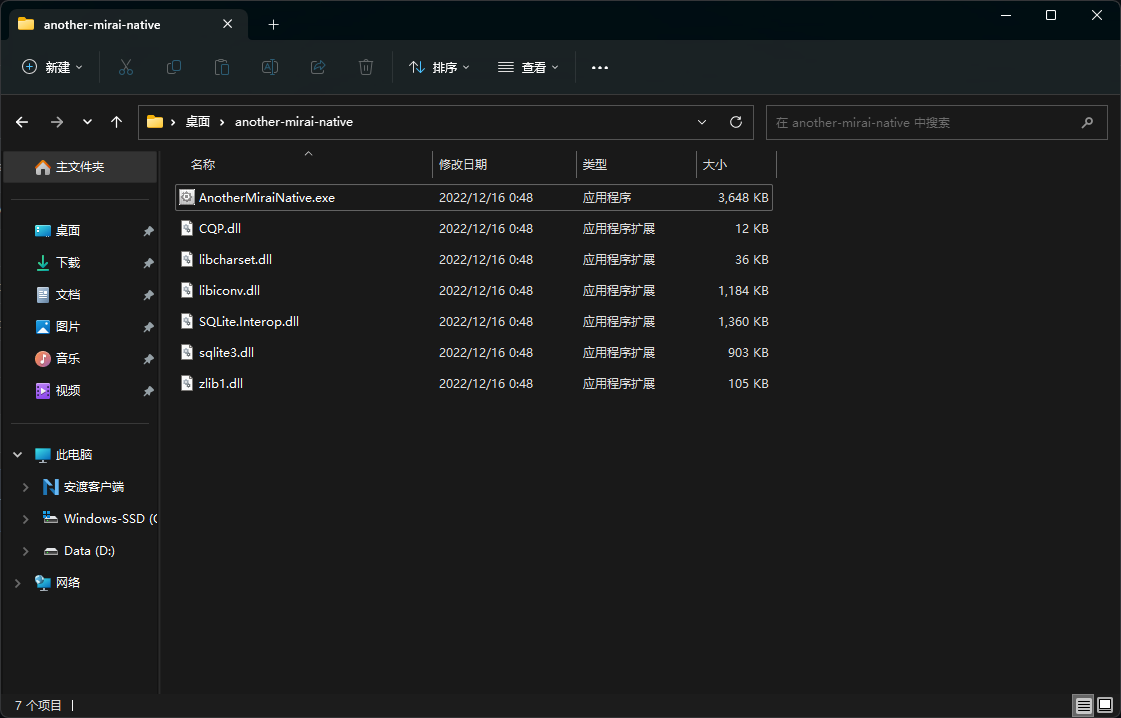
Task: Click the Copy icon in toolbar
Action: tap(174, 67)
